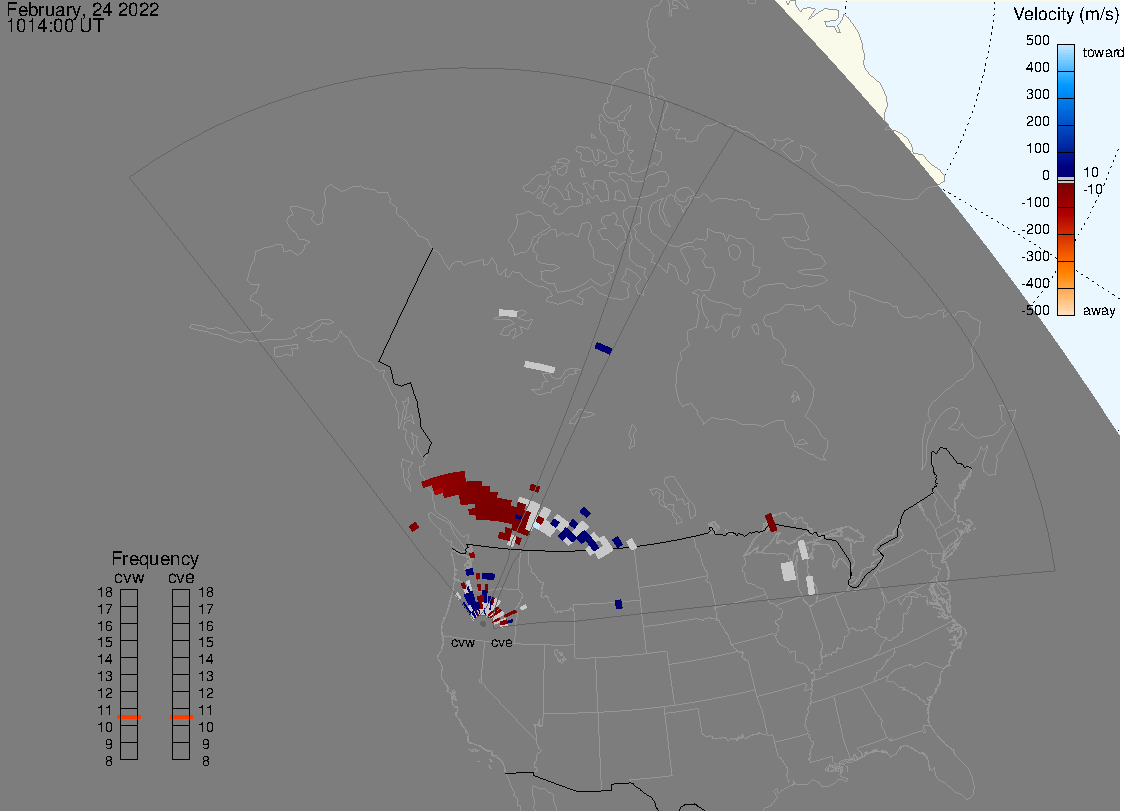This screenshot has height=811, width=1124.
Task: Click the radar station dot above cvw/cve labels
Action: pyautogui.click(x=483, y=624)
